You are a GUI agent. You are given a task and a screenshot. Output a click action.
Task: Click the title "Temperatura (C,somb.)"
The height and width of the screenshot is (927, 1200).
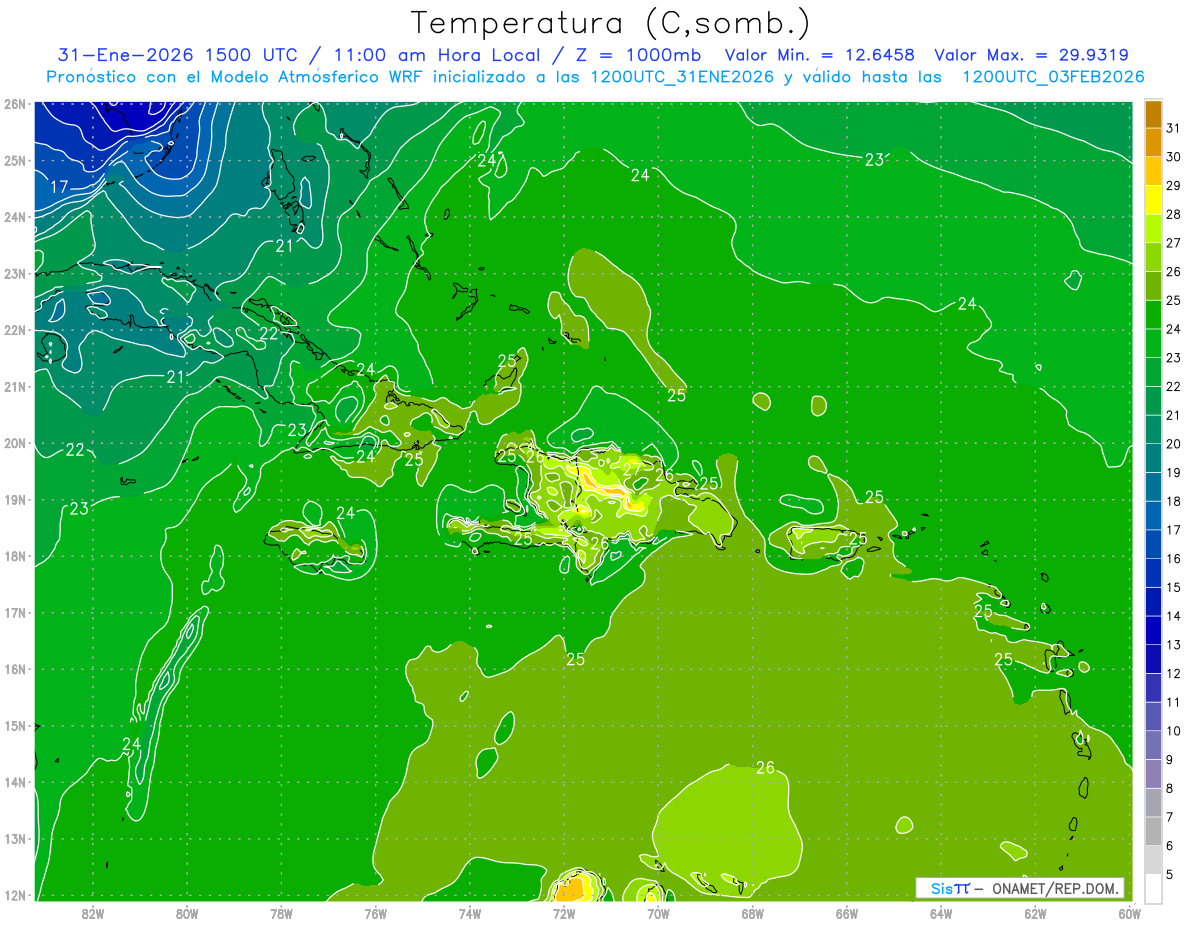[610, 23]
